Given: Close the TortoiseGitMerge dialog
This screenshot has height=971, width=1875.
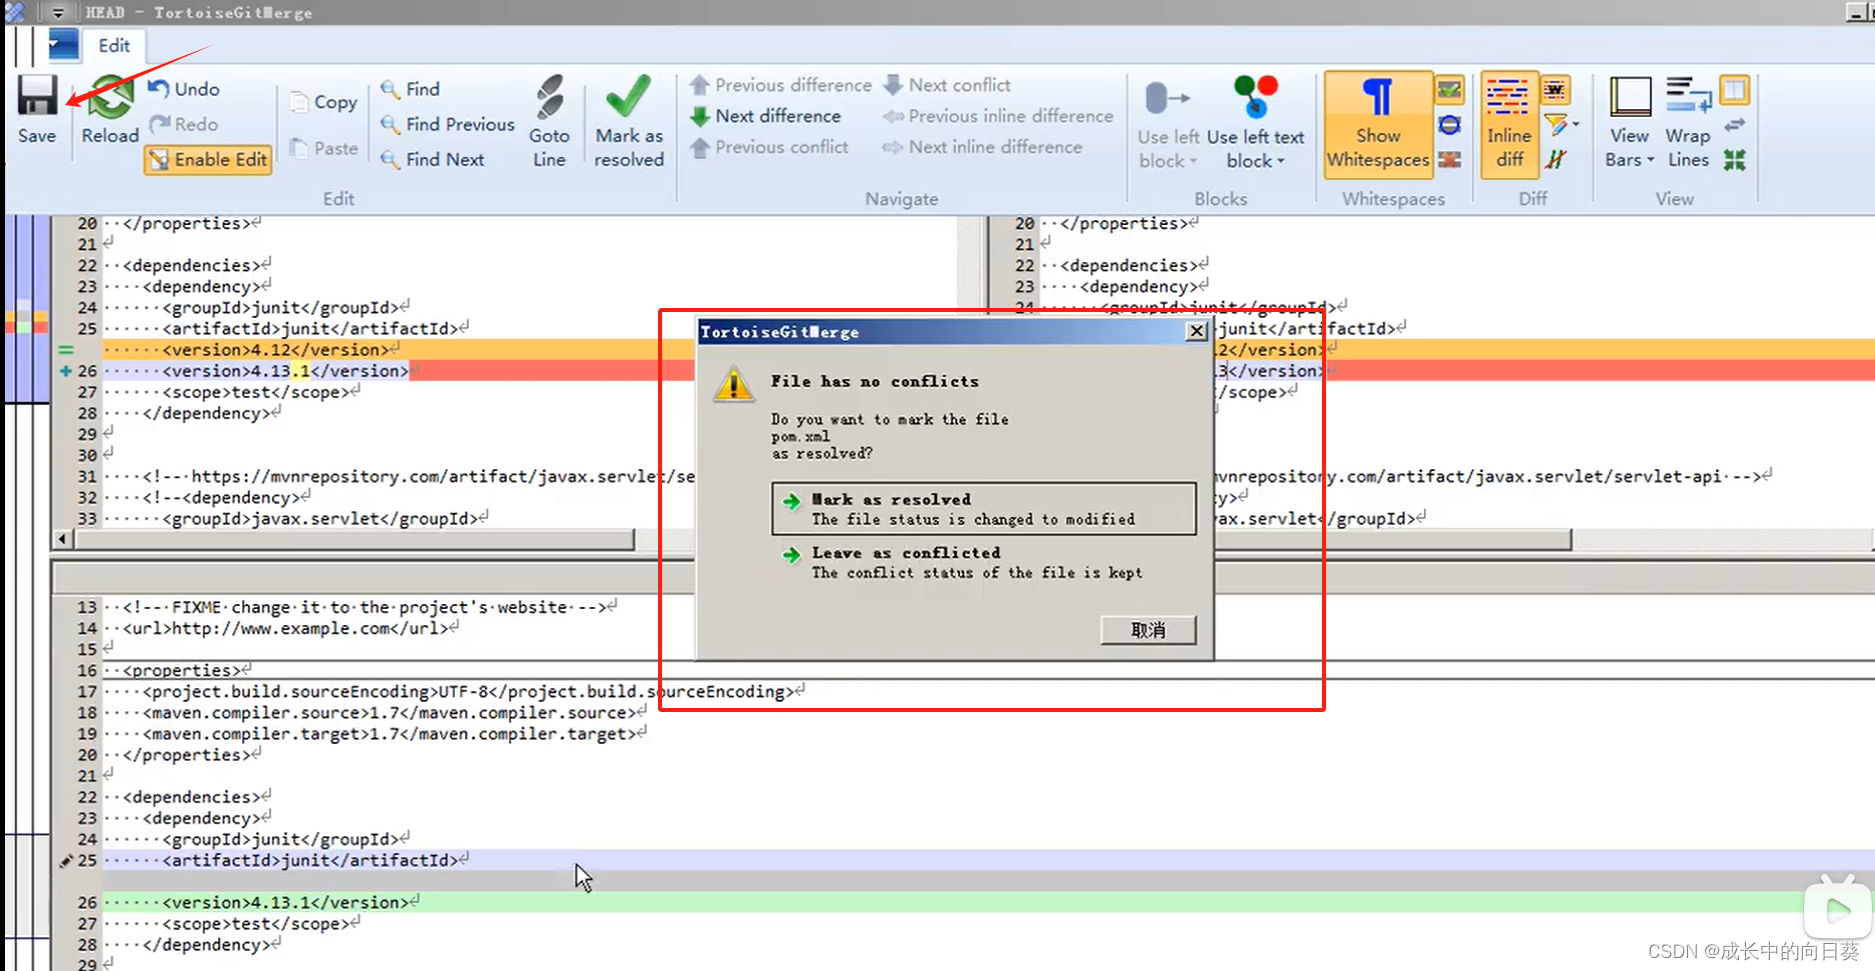Looking at the screenshot, I should (1196, 331).
